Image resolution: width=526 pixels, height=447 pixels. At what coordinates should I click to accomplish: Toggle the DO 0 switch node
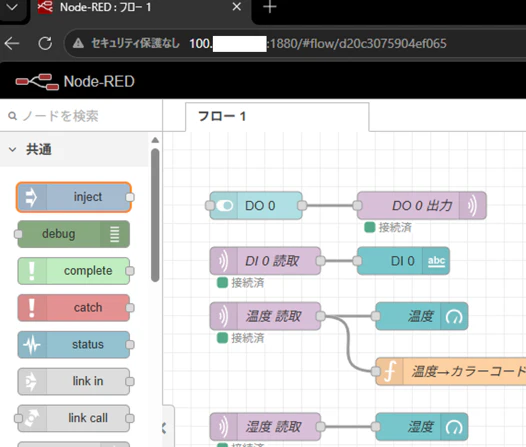click(x=224, y=205)
